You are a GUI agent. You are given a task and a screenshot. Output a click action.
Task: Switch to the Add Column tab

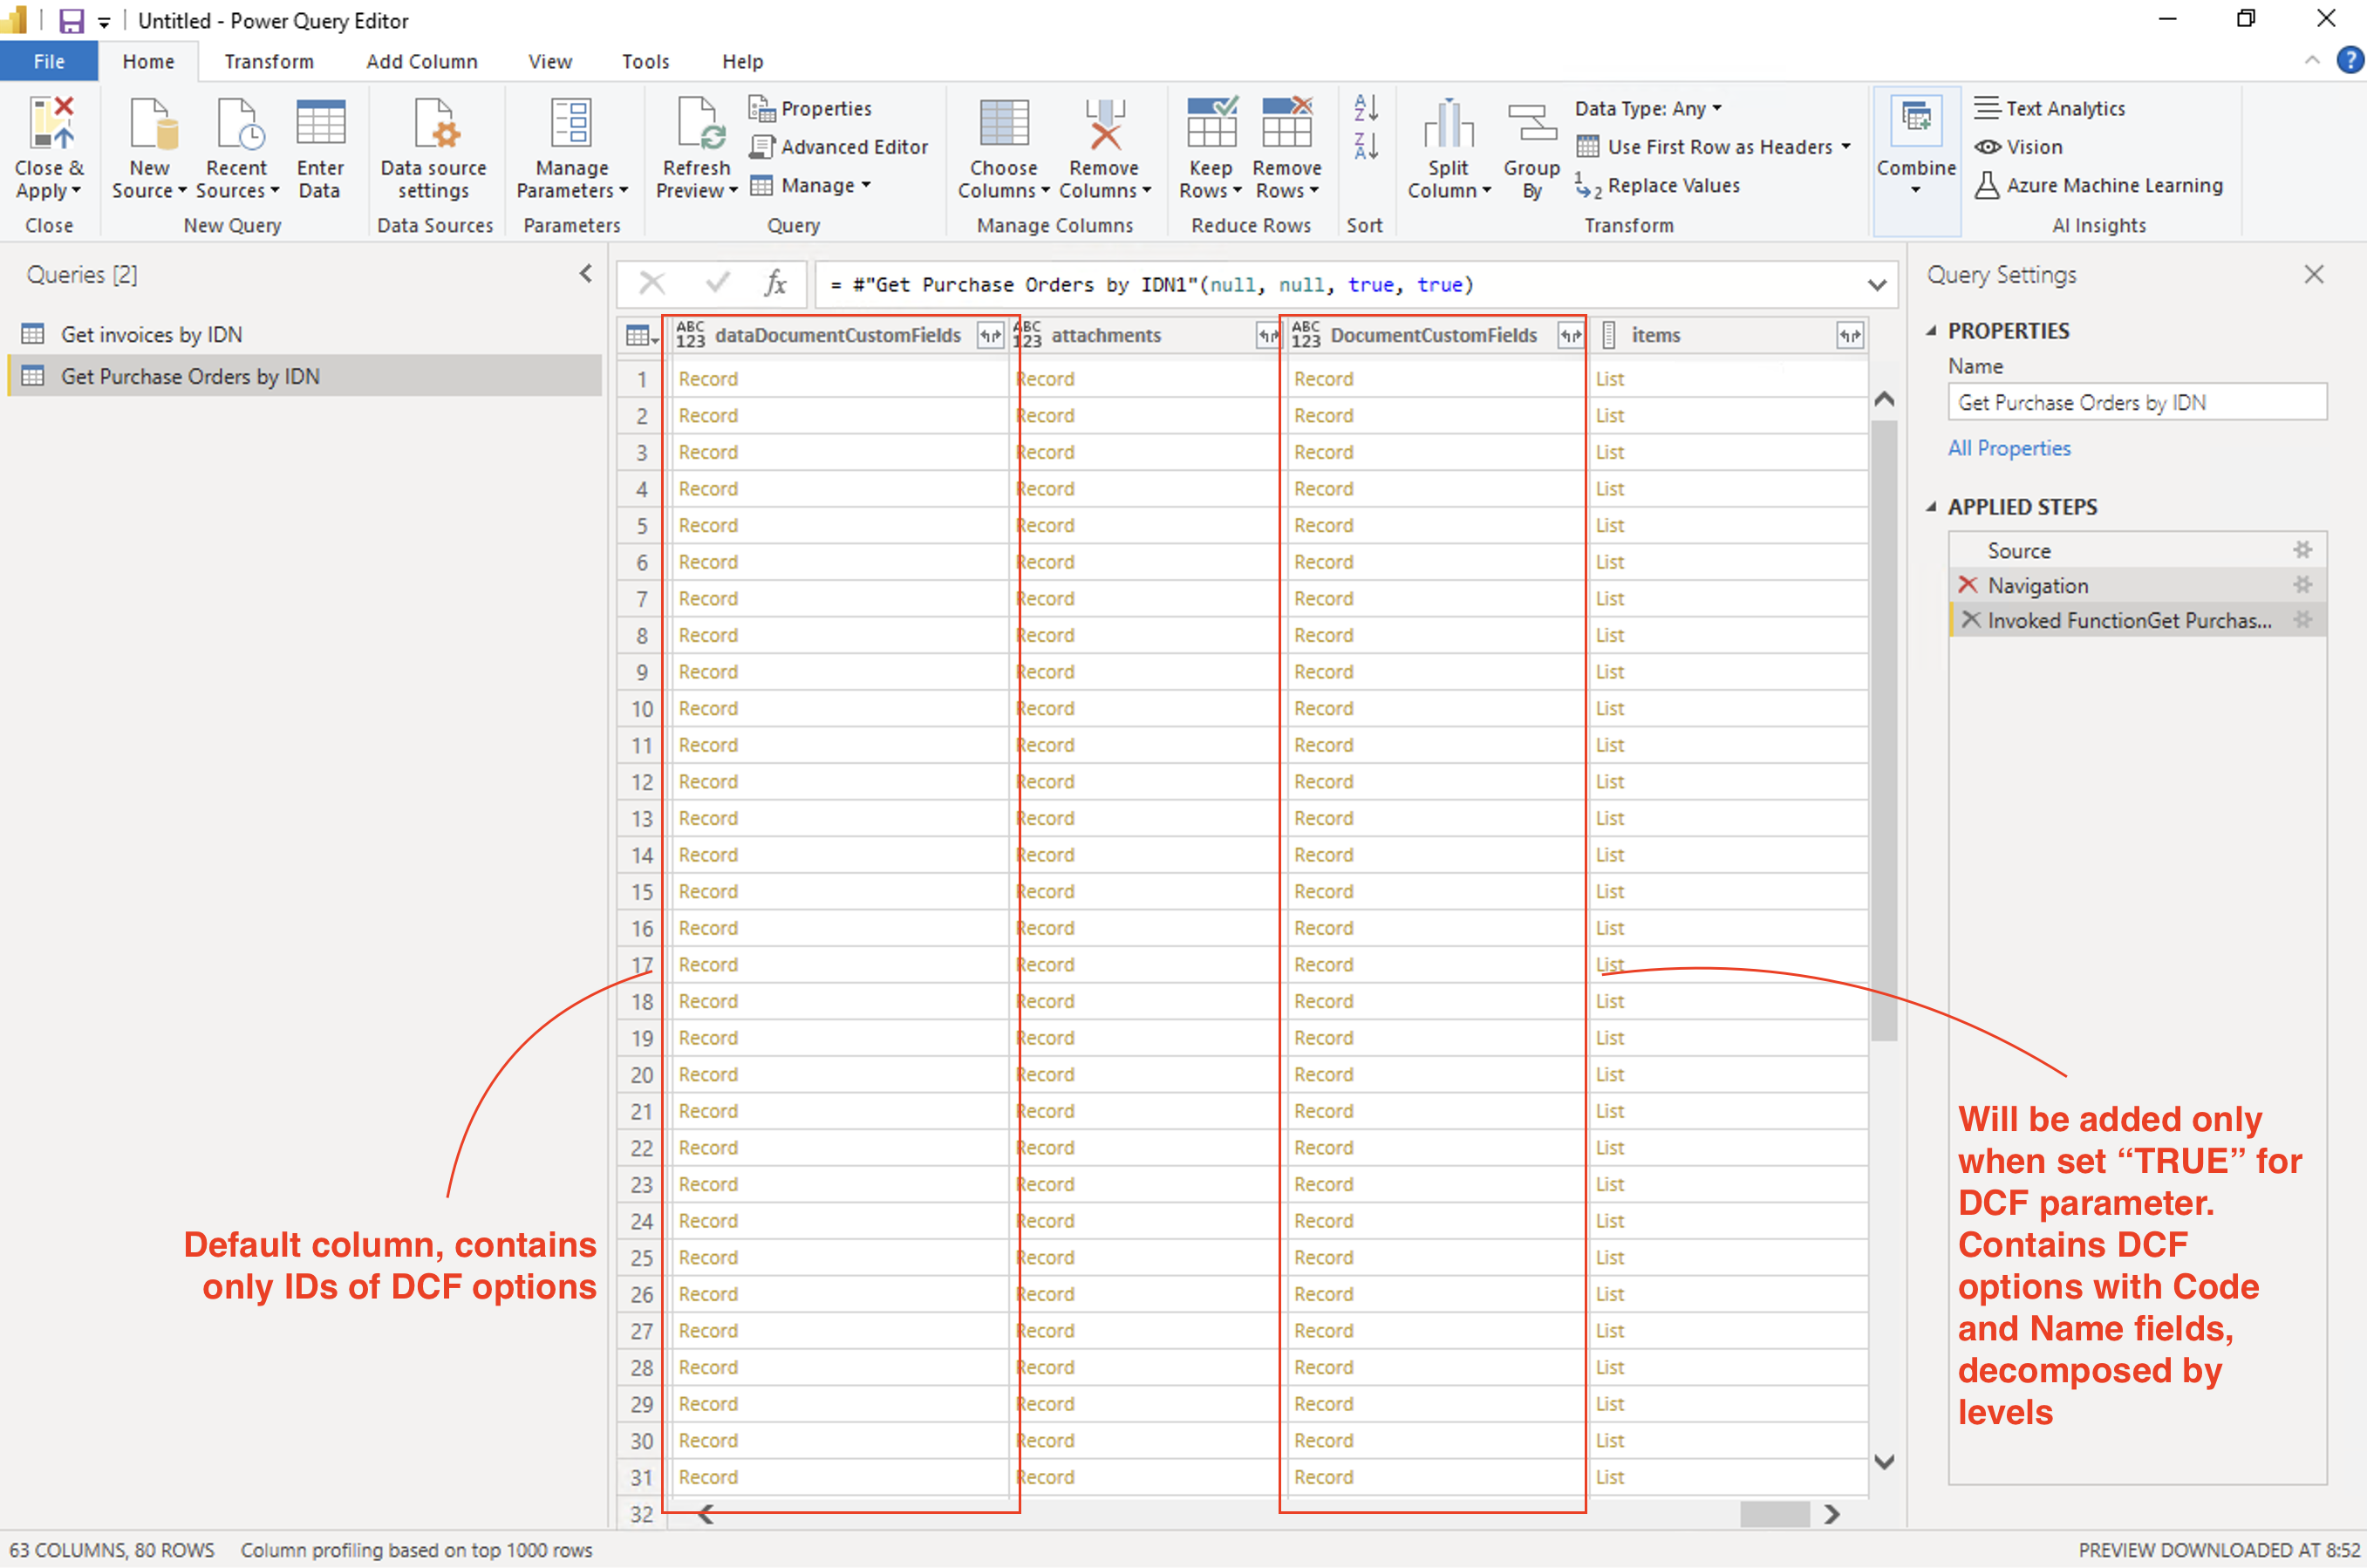[x=422, y=61]
